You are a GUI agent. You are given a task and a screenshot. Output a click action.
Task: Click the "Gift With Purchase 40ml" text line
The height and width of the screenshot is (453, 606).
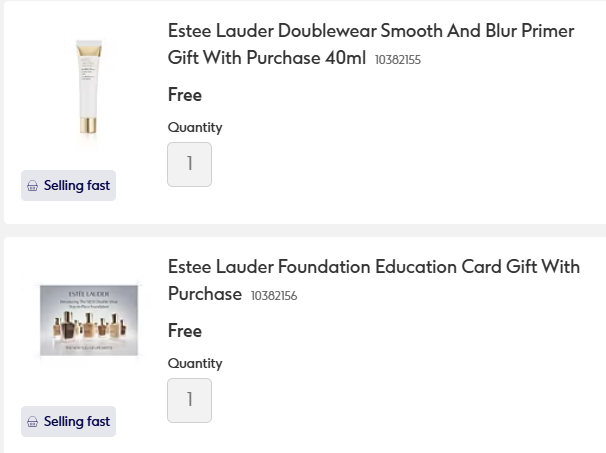[x=267, y=58]
